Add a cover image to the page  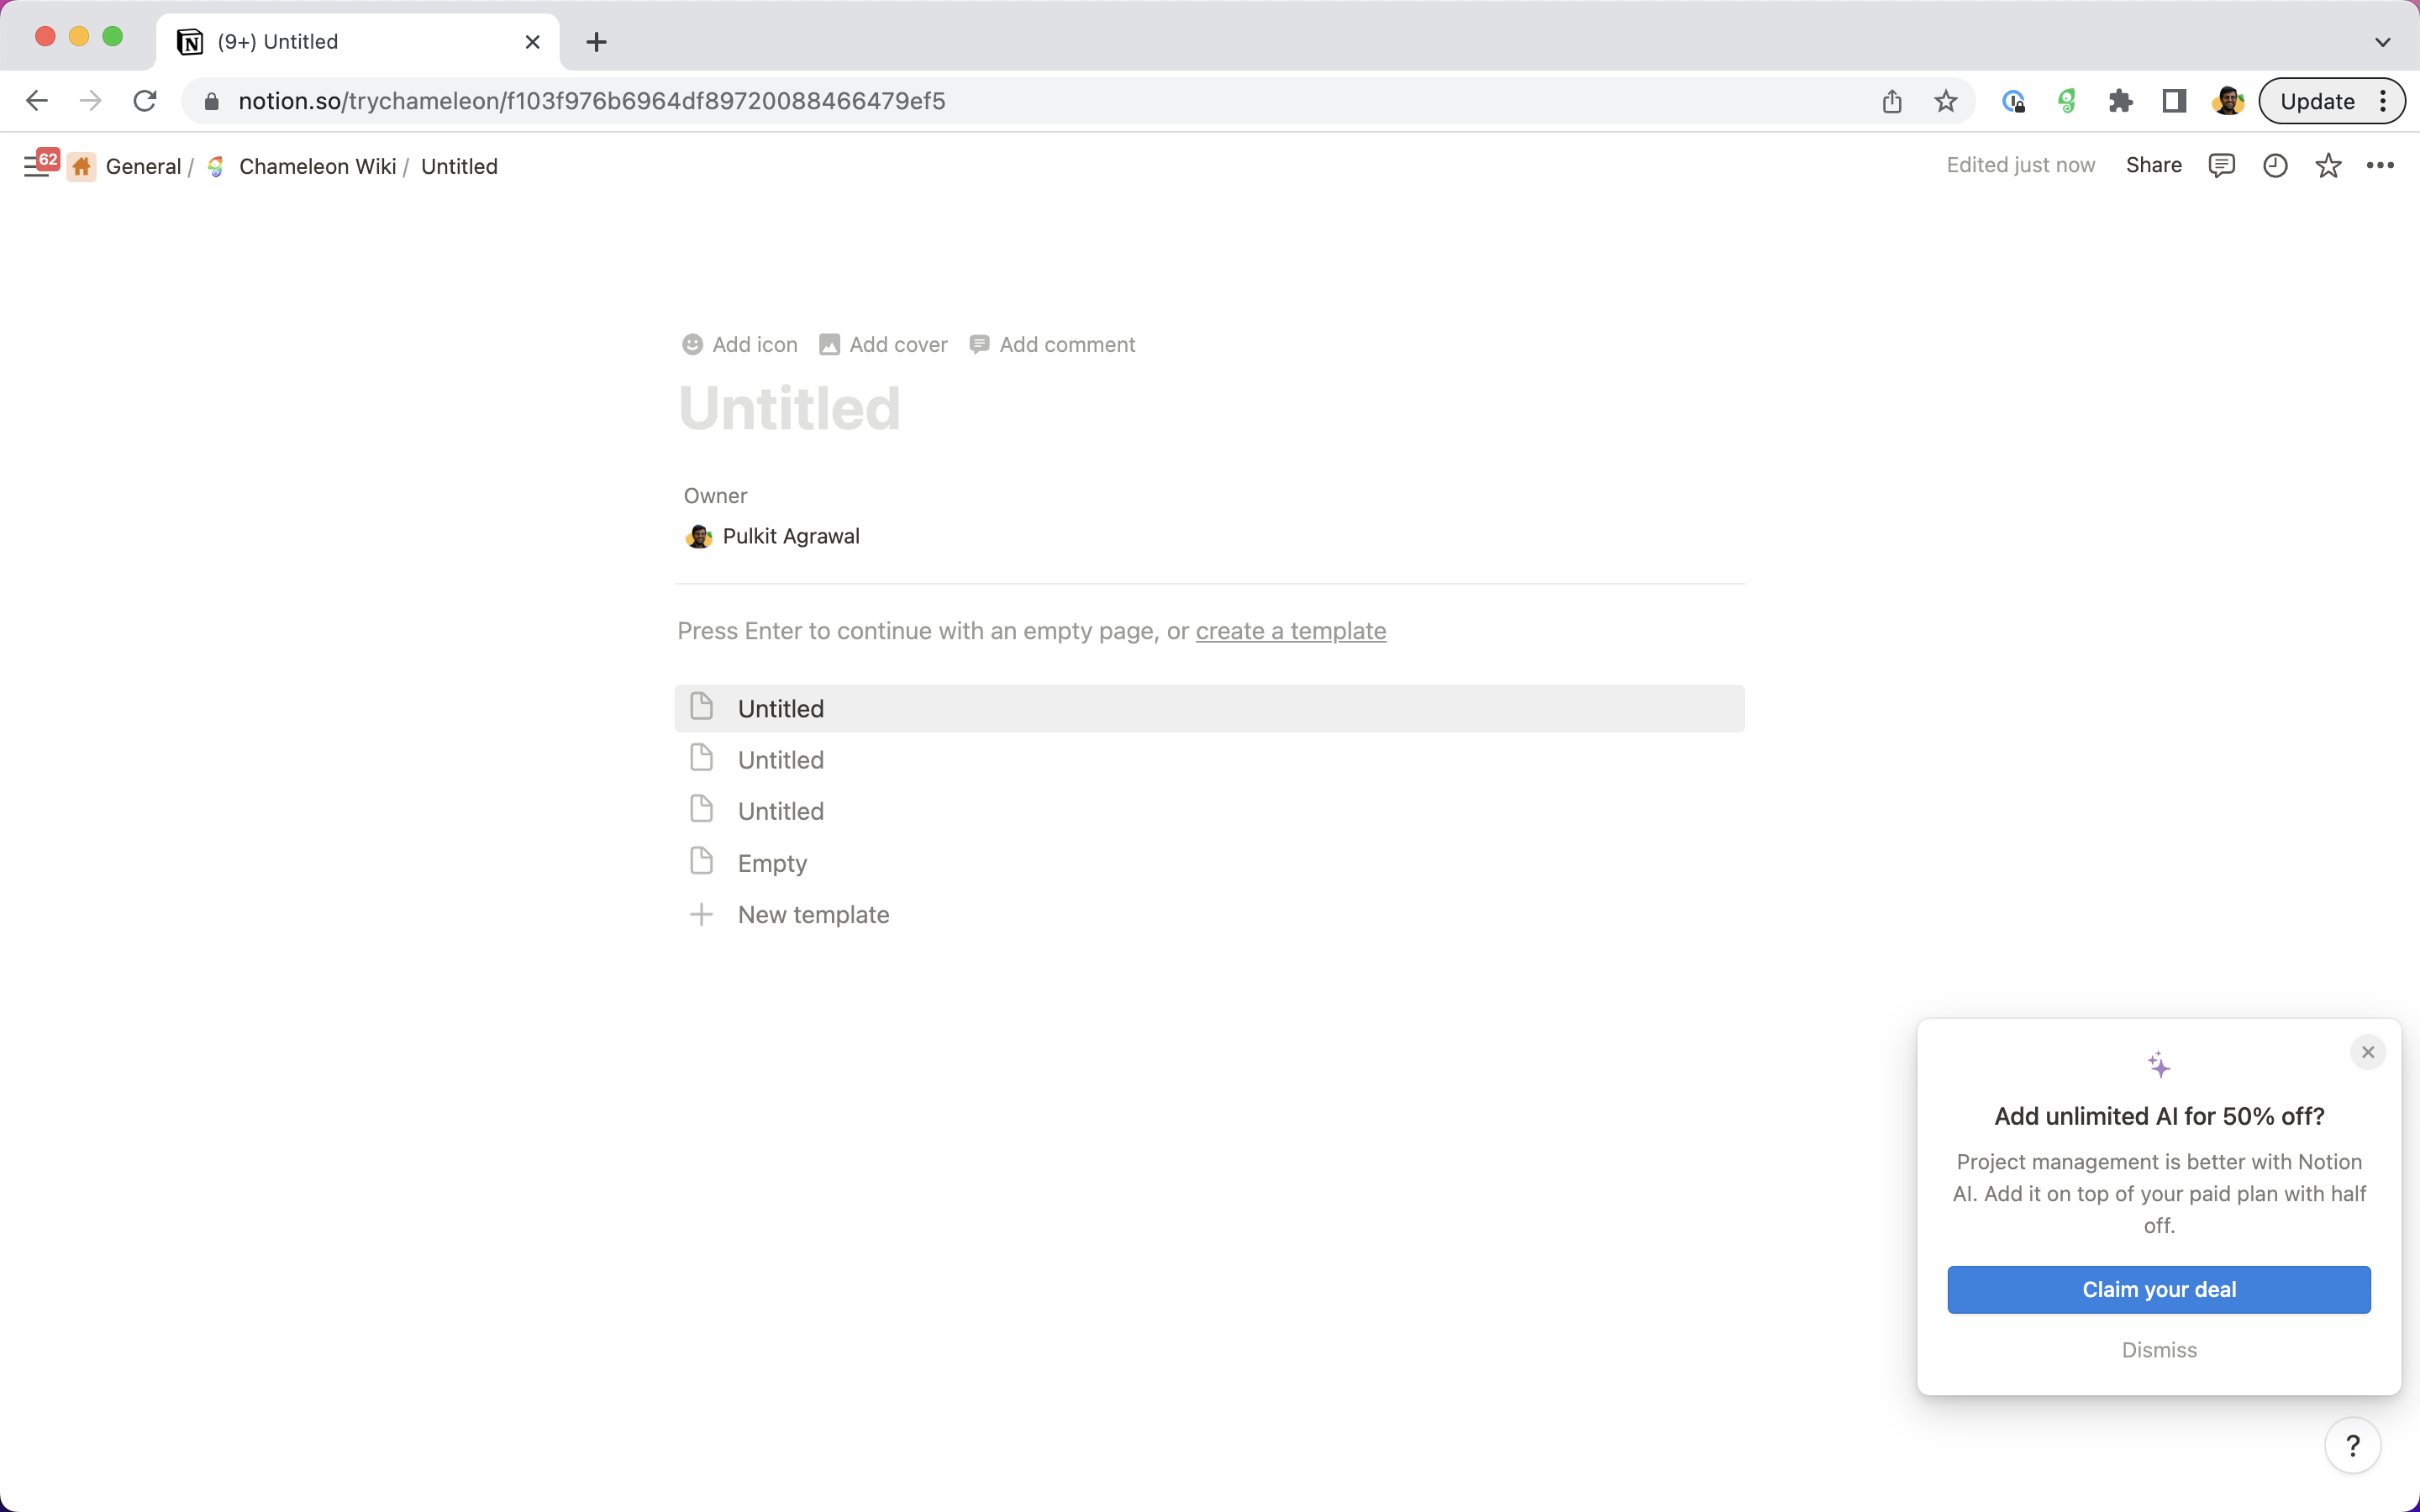(x=882, y=344)
